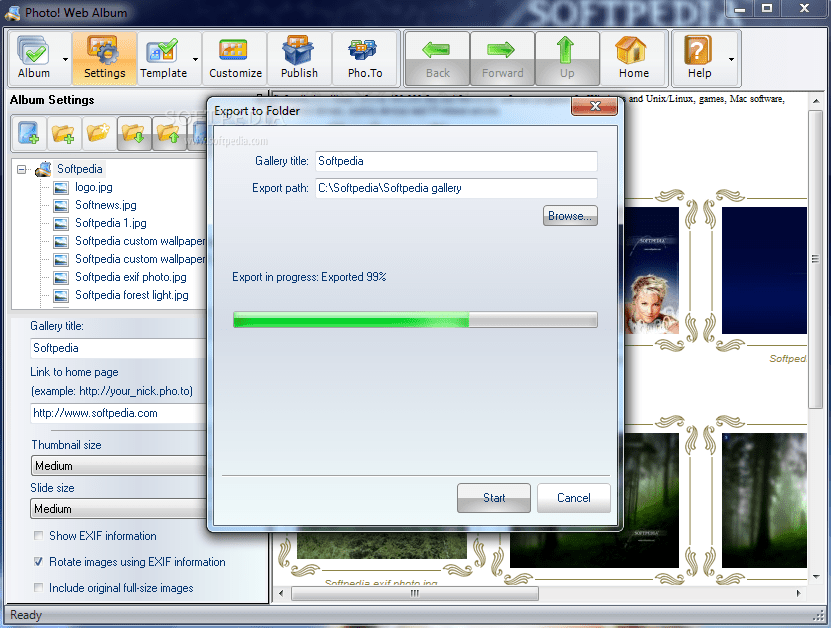Image resolution: width=831 pixels, height=628 pixels.
Task: Open the Help button dropdown arrow
Action: pyautogui.click(x=731, y=59)
